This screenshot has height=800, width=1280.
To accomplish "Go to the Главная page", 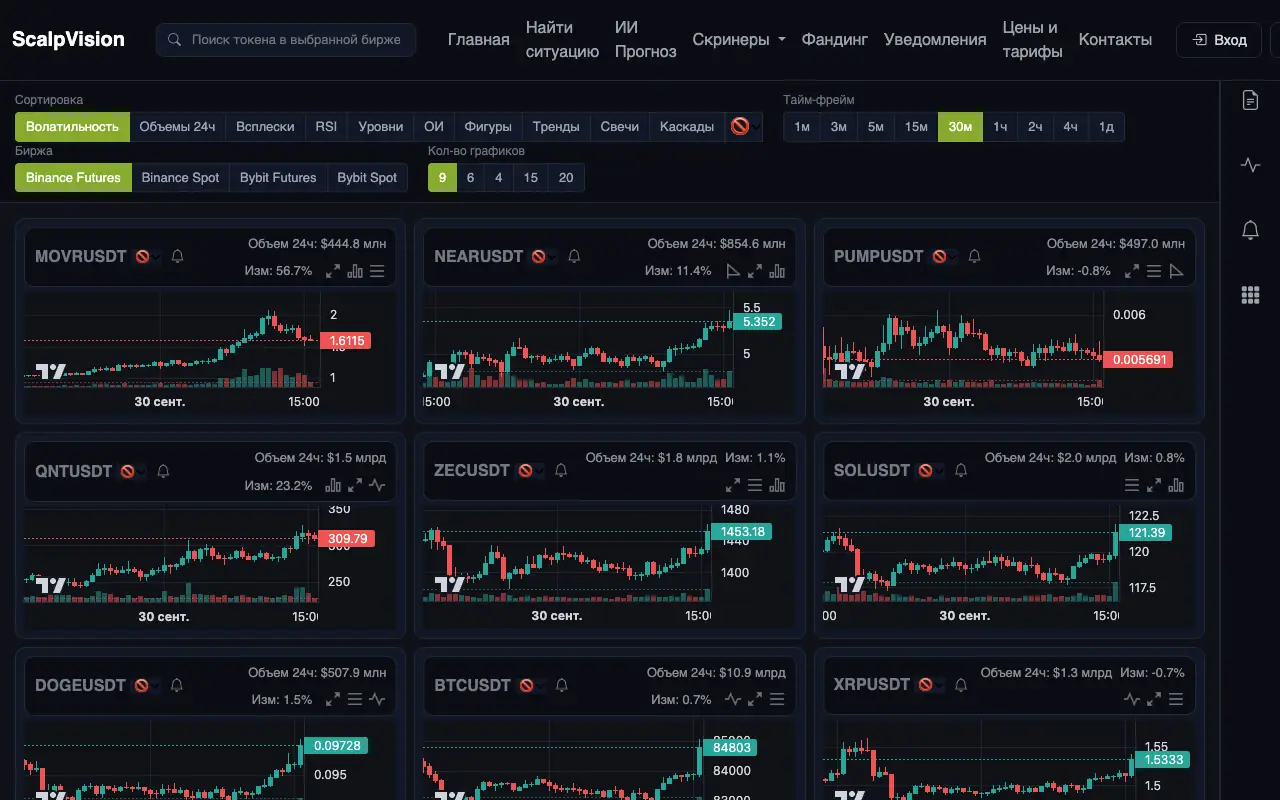I will point(478,40).
